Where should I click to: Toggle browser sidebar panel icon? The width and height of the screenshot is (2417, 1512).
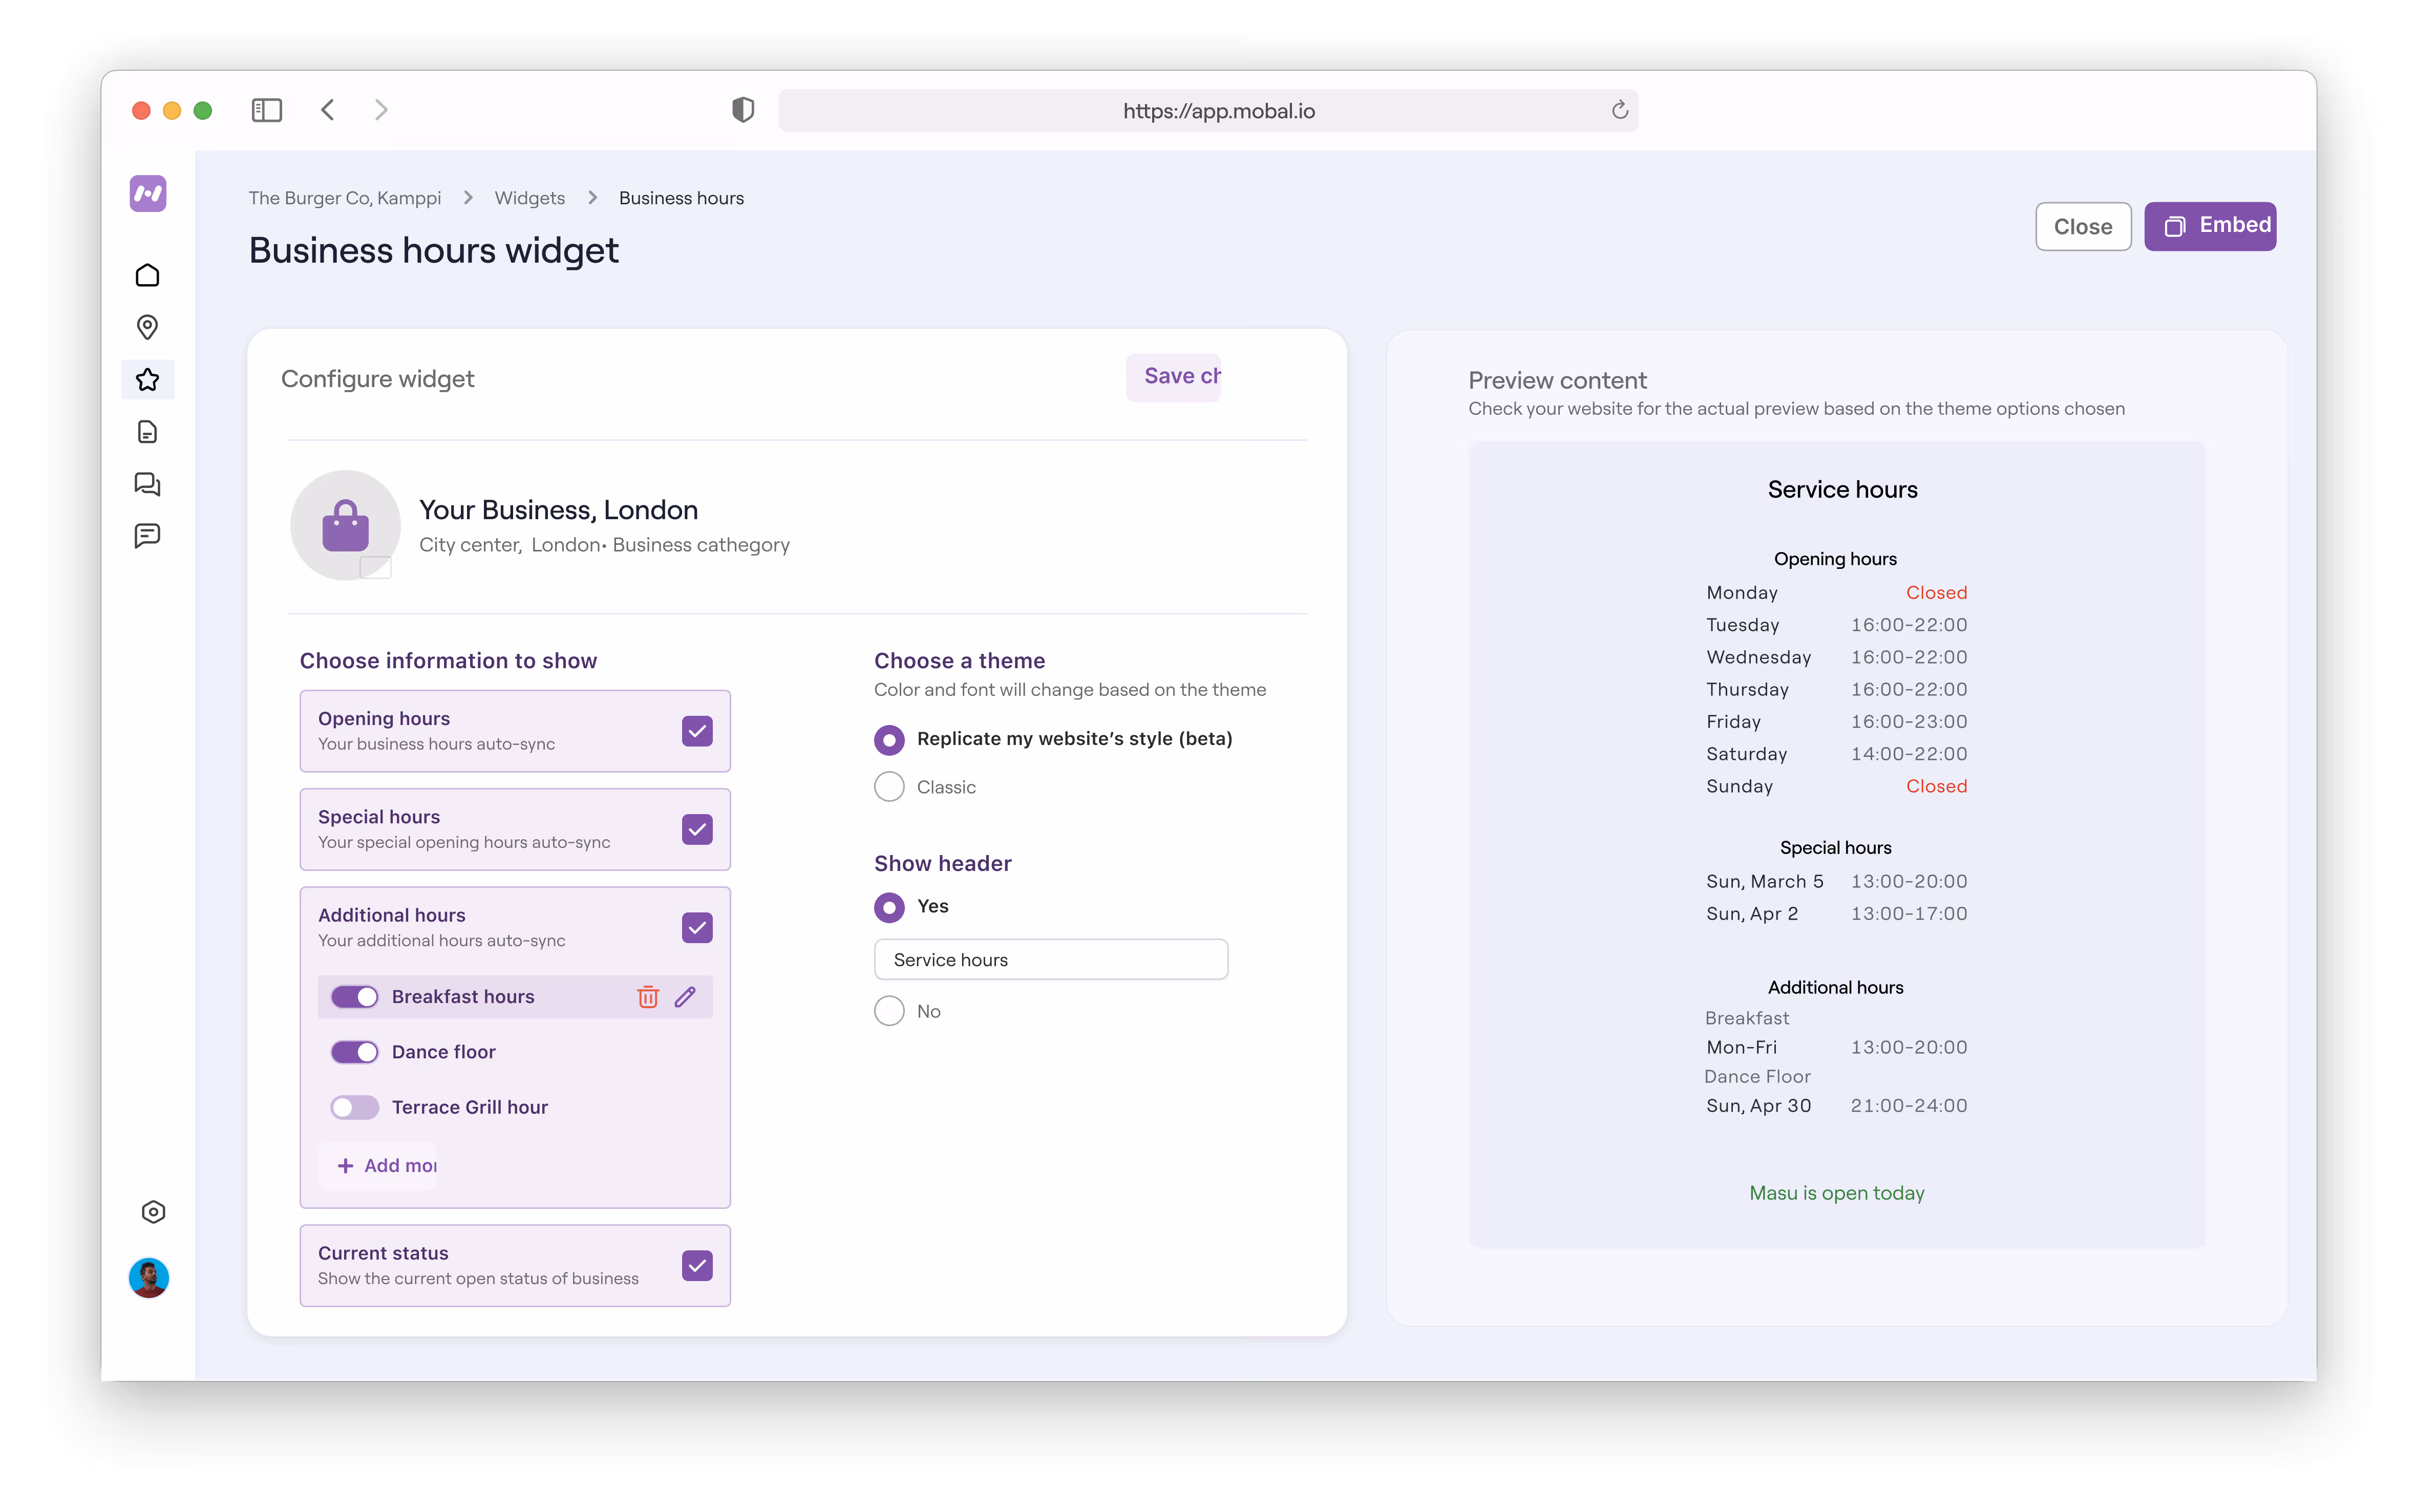[x=267, y=110]
